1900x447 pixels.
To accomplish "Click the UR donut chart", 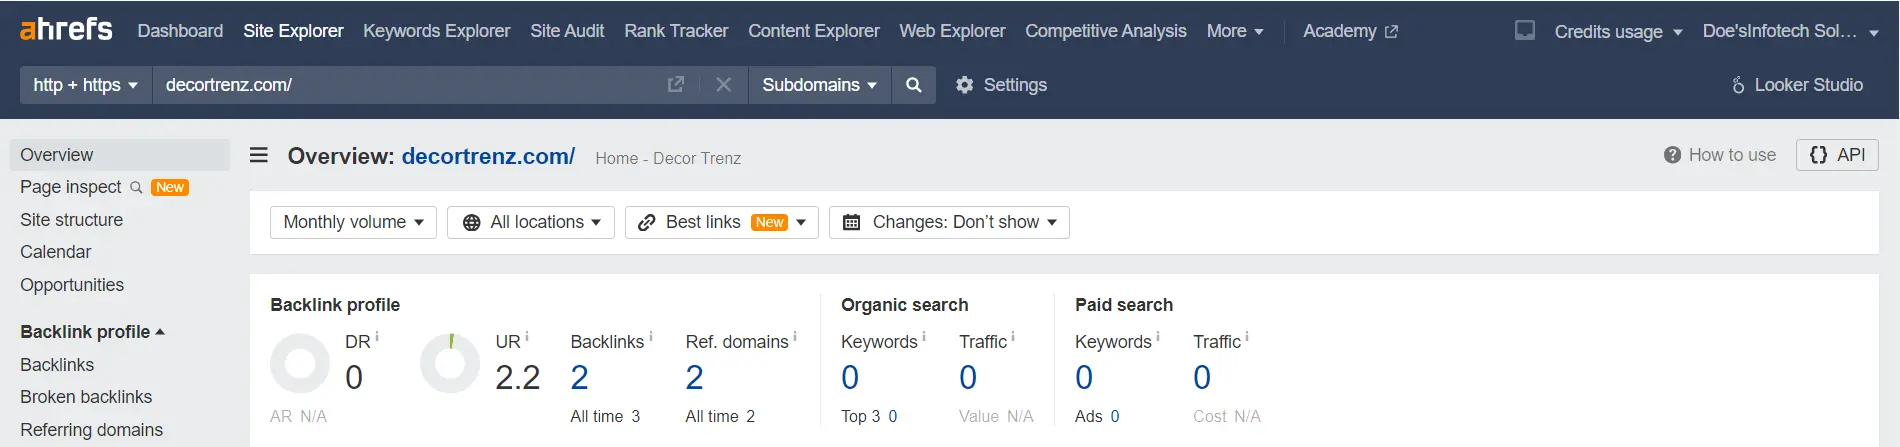I will click(450, 363).
